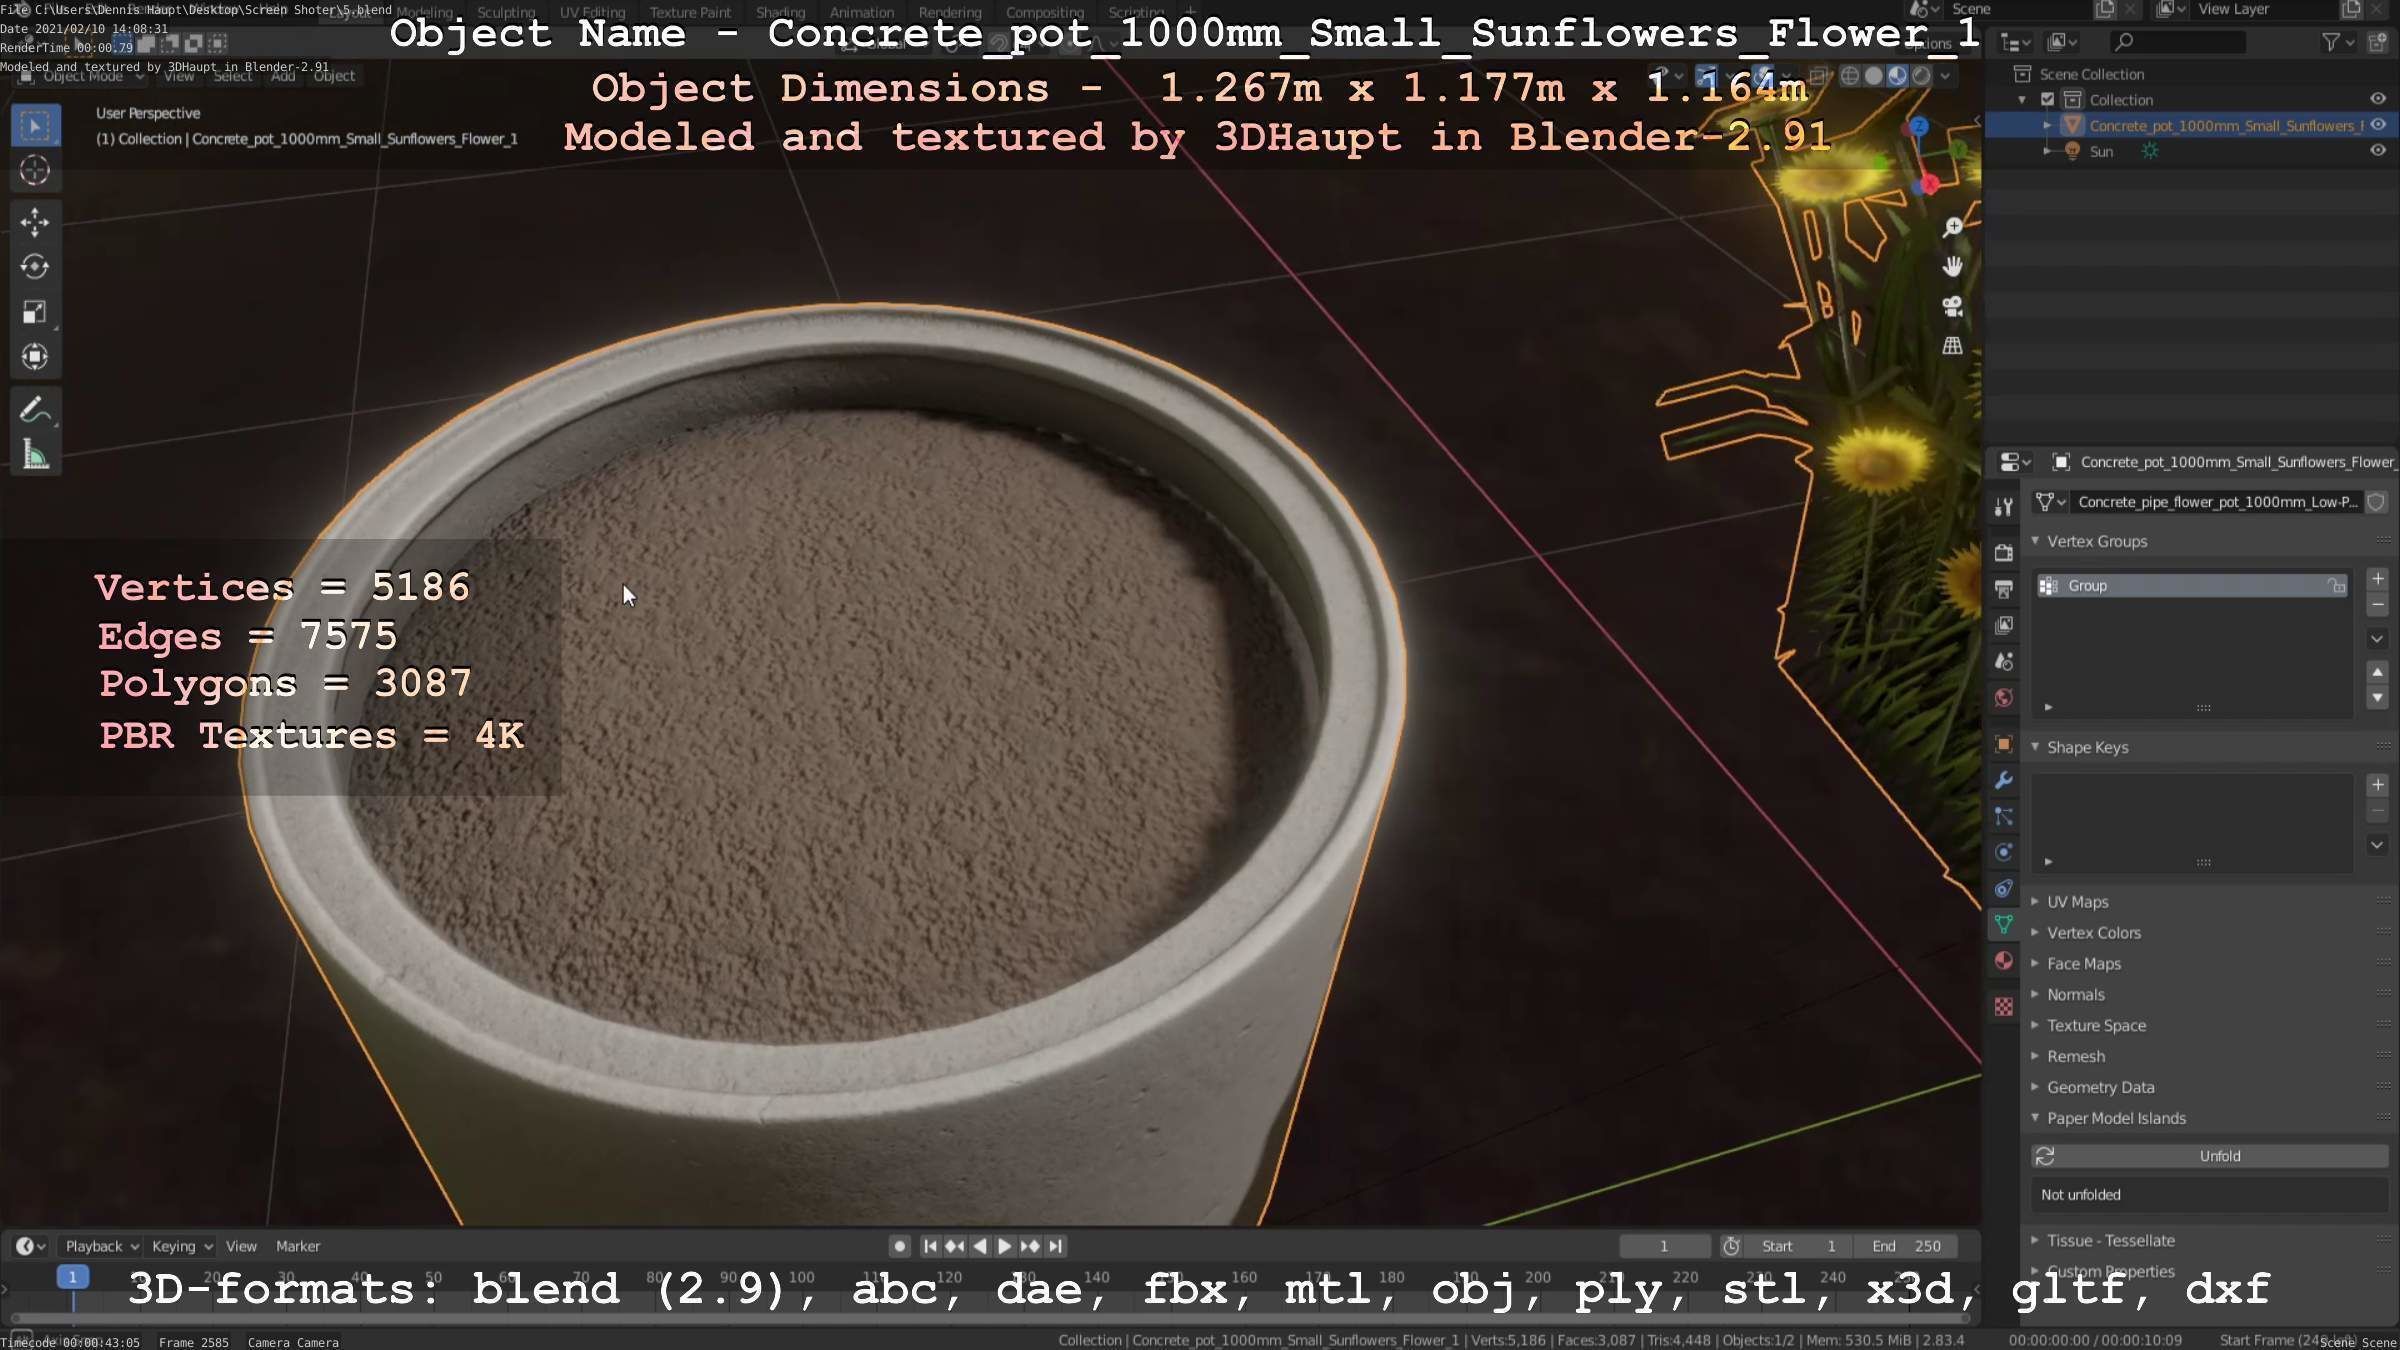This screenshot has height=1350, width=2400.
Task: Open the Object Constraints properties tab
Action: coord(2003,888)
